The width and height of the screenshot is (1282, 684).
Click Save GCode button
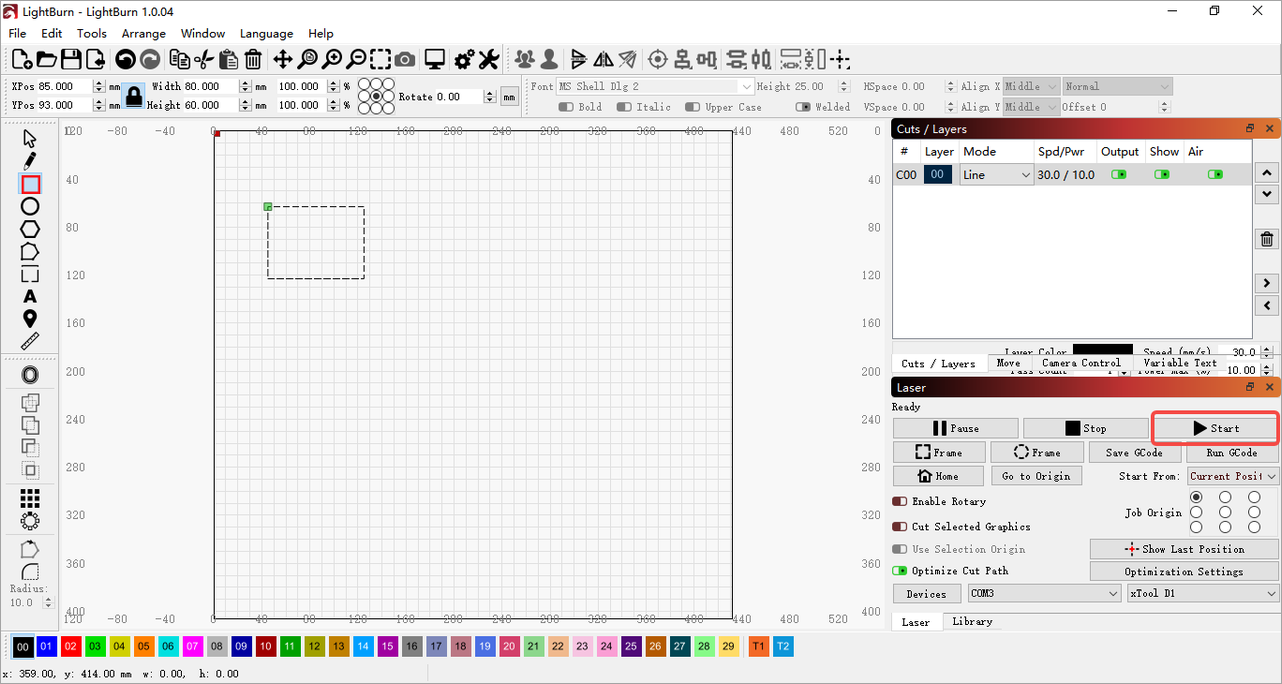pyautogui.click(x=1135, y=452)
